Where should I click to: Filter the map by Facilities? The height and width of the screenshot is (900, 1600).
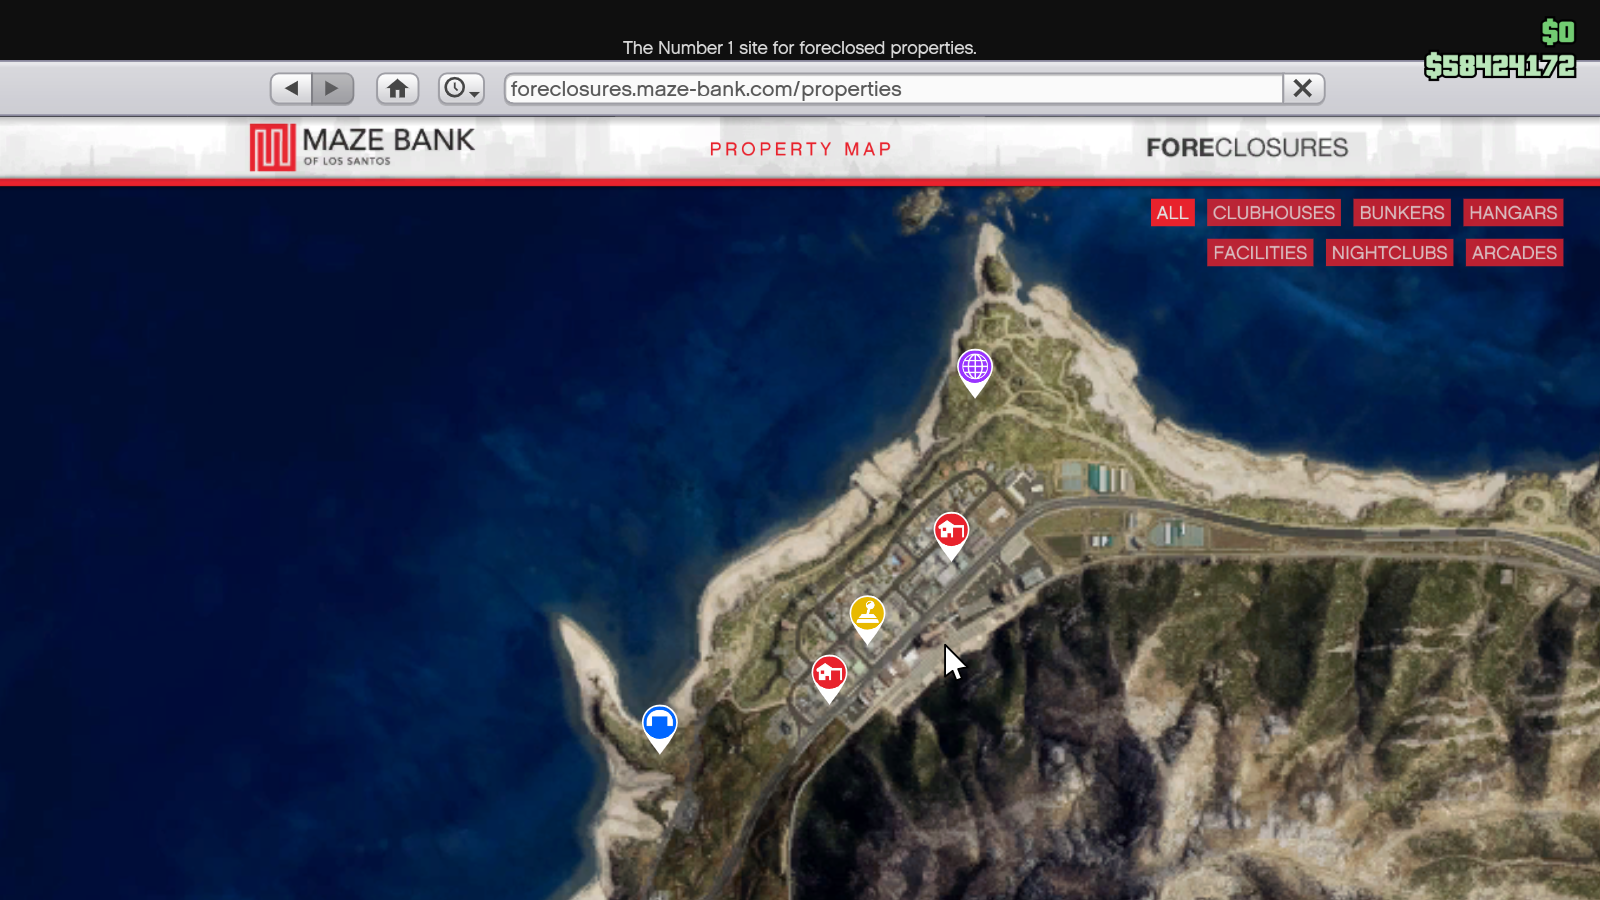point(1260,253)
